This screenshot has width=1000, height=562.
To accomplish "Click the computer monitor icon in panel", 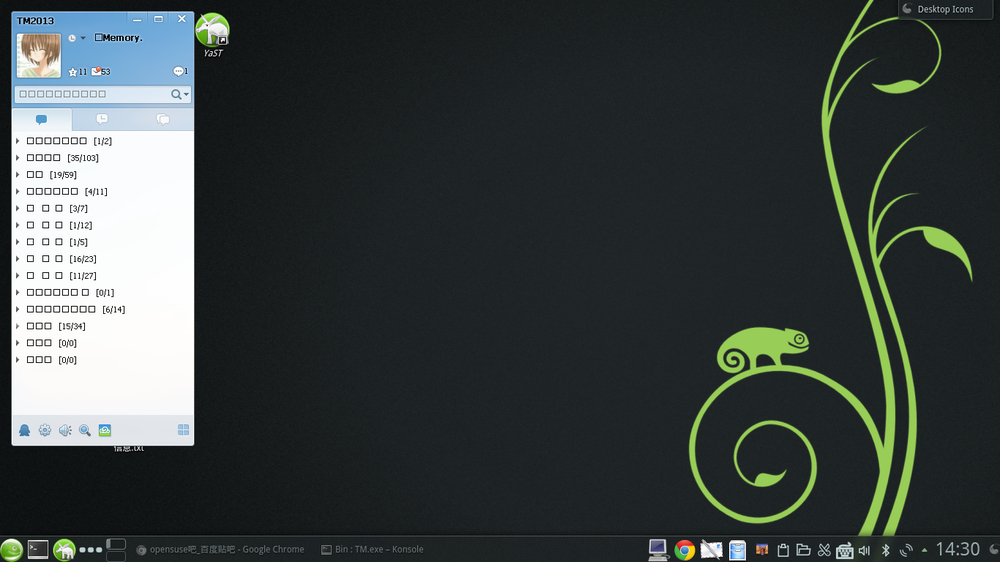I will (x=658, y=549).
